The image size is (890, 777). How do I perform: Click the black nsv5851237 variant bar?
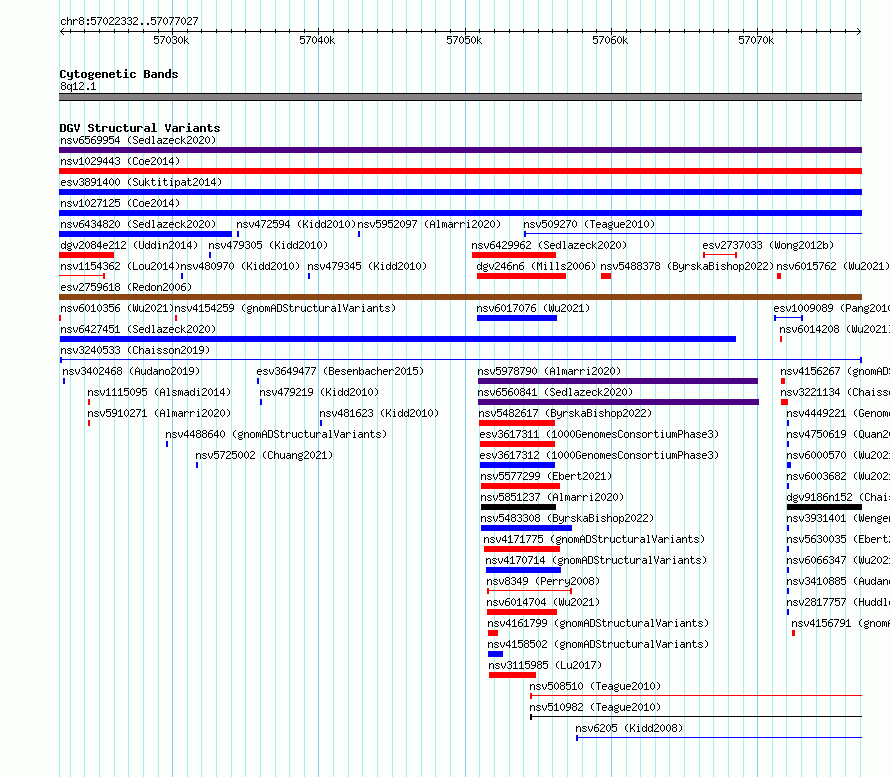pos(518,507)
